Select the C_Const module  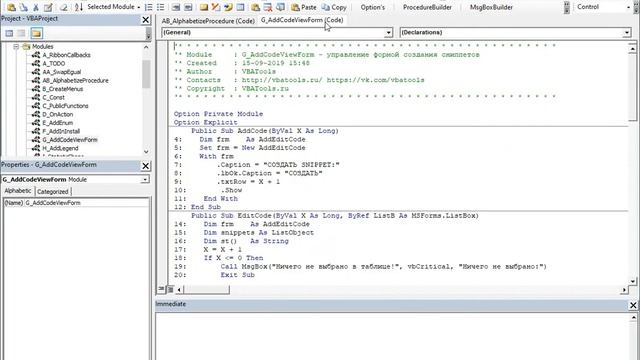[x=53, y=97]
